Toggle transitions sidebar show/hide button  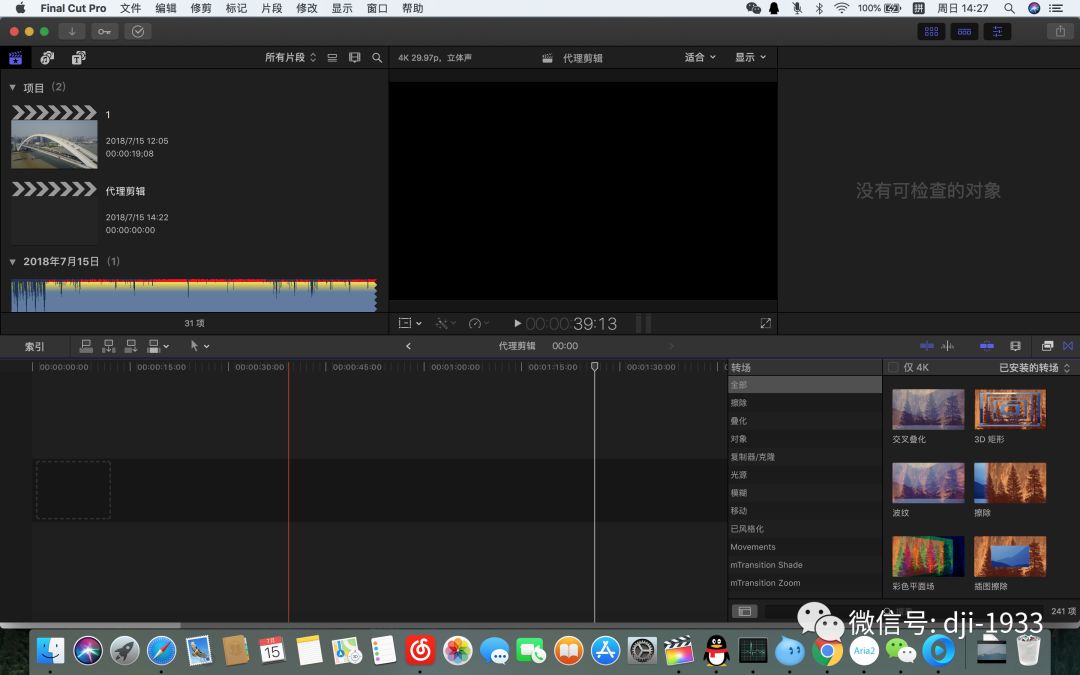pyautogui.click(x=745, y=611)
